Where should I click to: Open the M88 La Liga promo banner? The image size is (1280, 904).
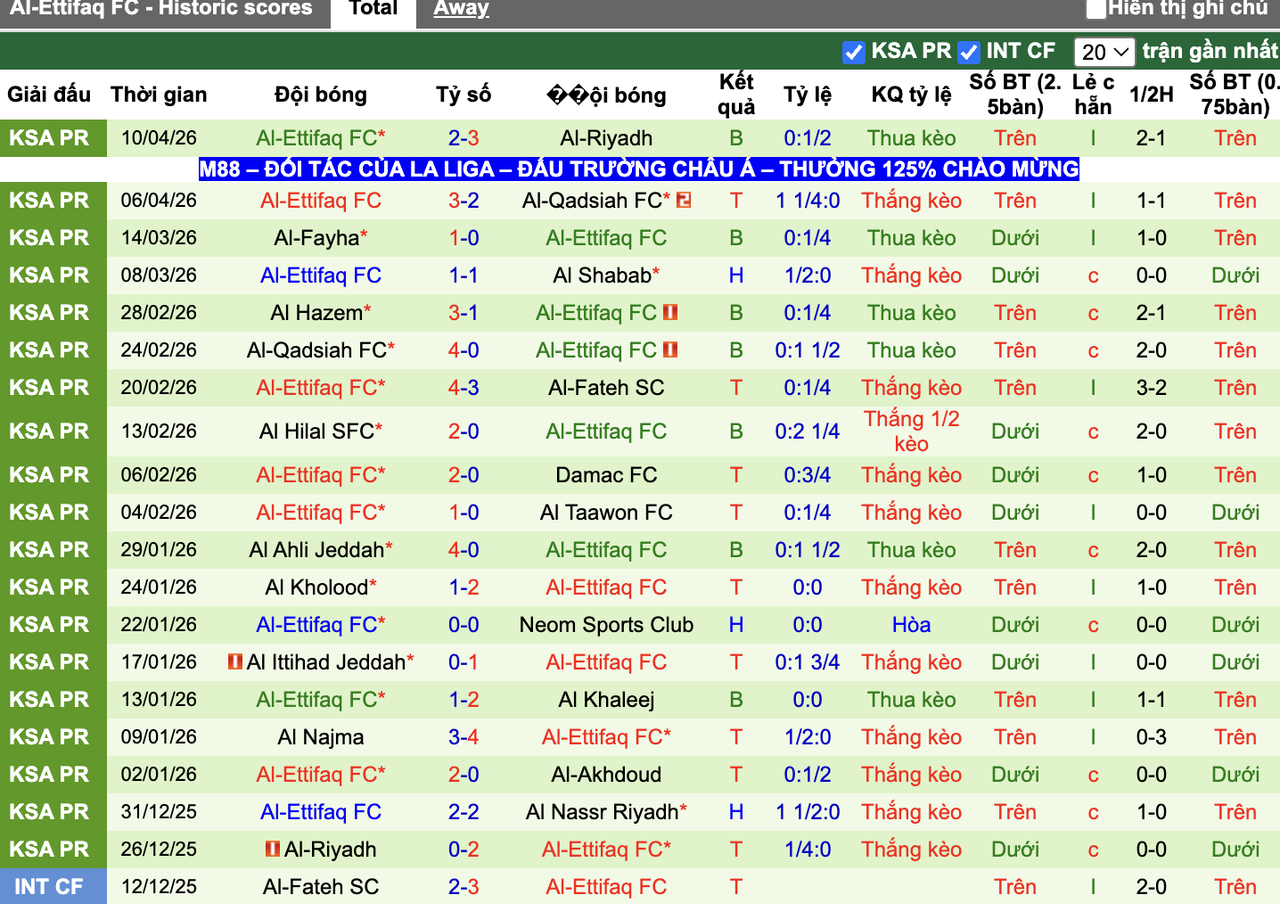click(x=638, y=169)
